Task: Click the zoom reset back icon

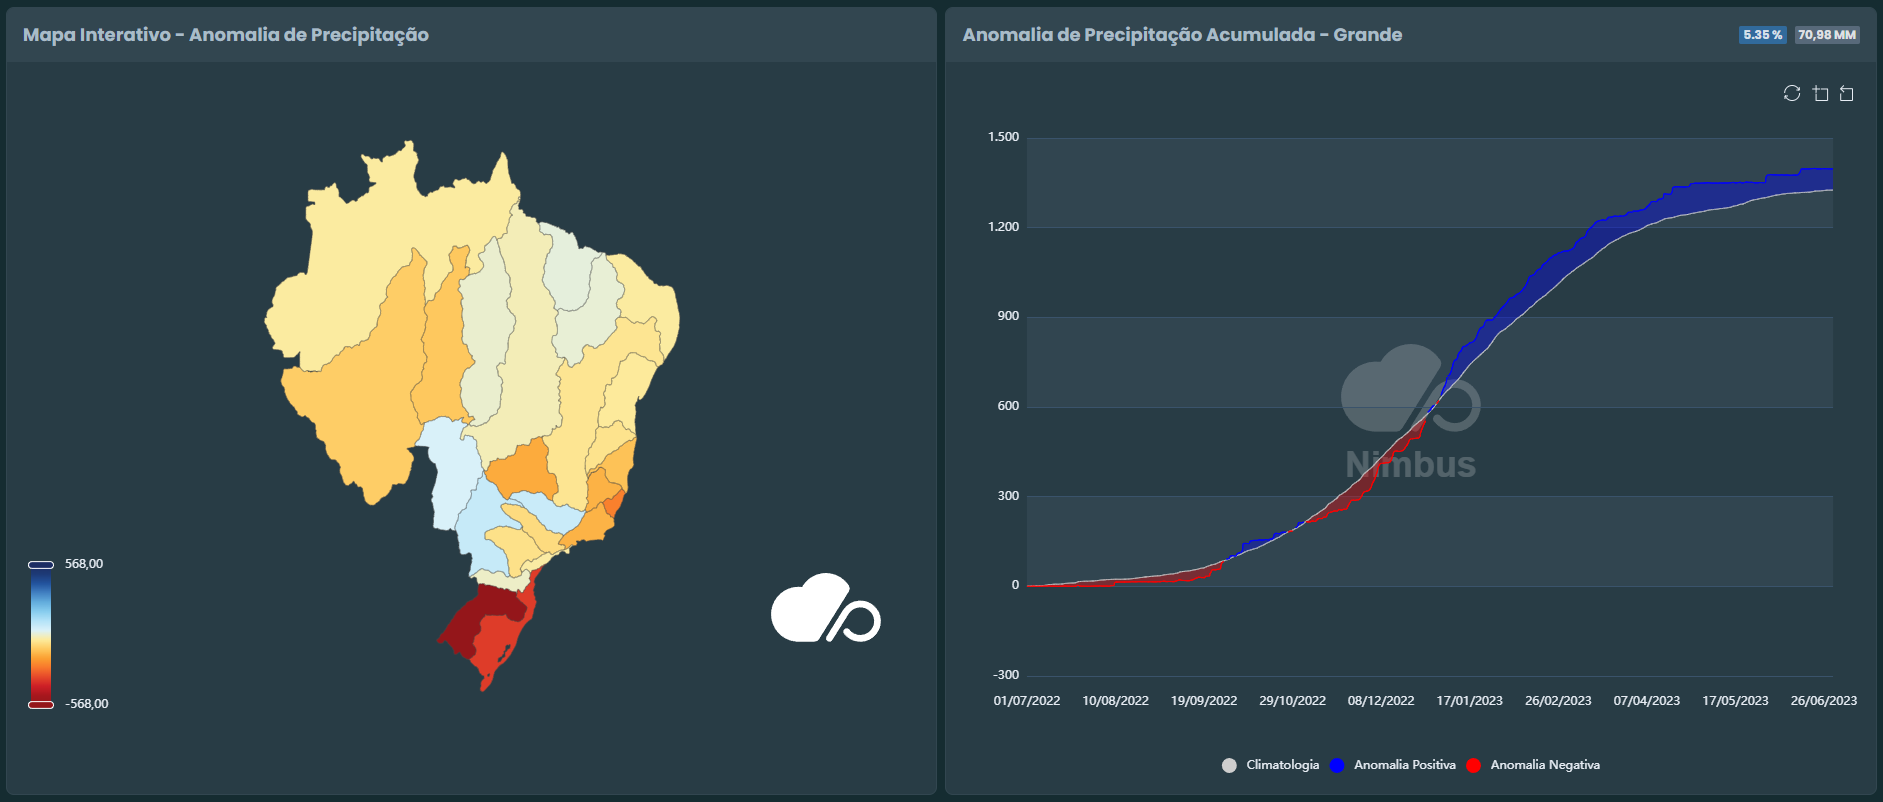Action: [x=1847, y=93]
